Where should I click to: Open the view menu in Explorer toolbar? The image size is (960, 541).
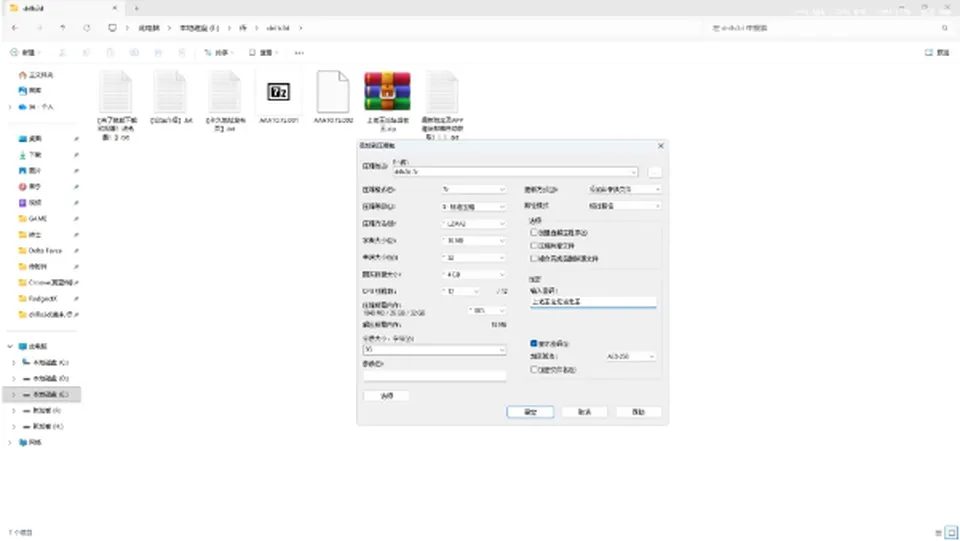coord(263,53)
